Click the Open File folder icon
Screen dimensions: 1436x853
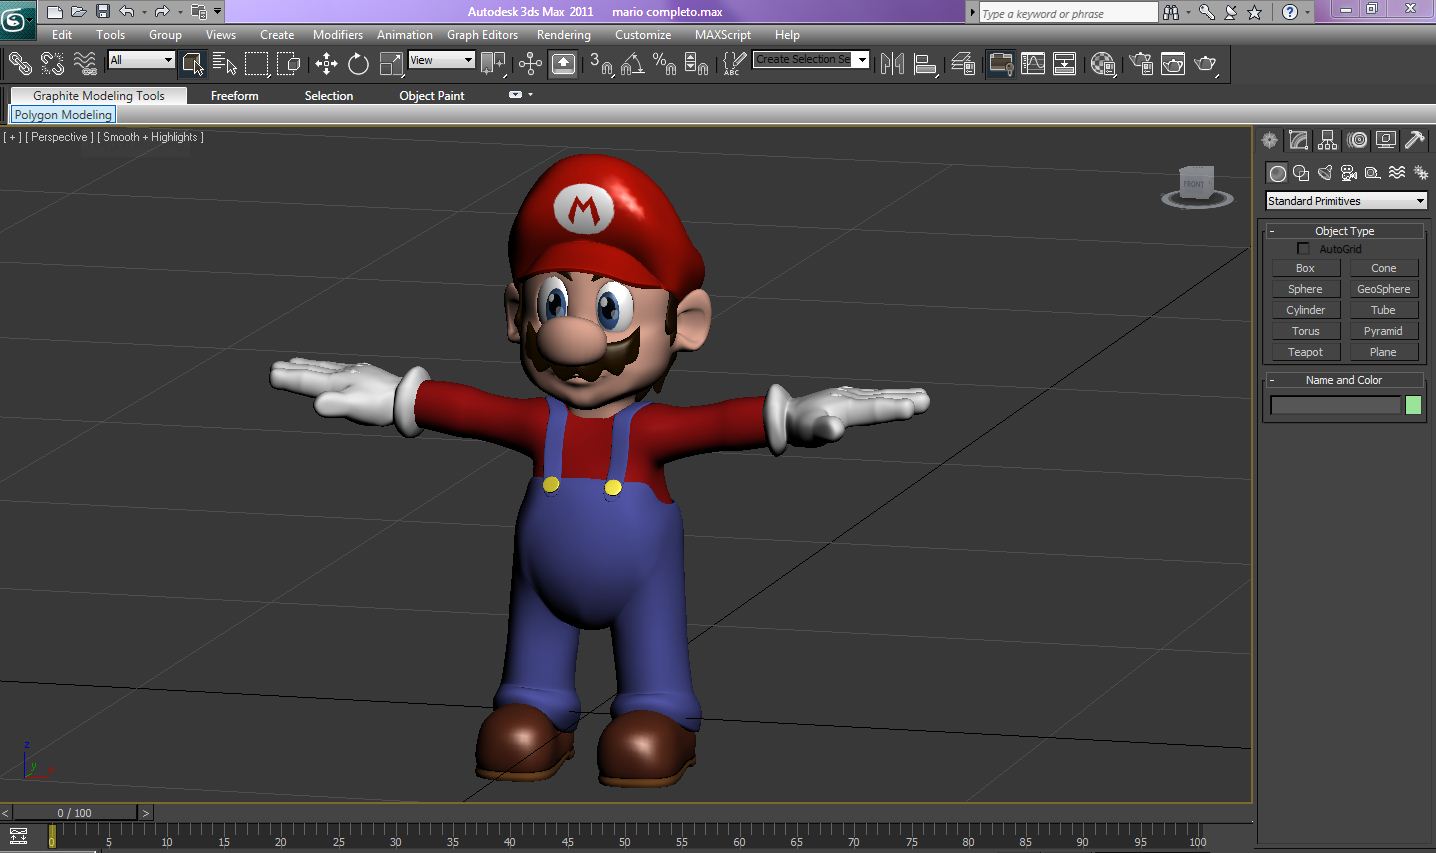[79, 12]
